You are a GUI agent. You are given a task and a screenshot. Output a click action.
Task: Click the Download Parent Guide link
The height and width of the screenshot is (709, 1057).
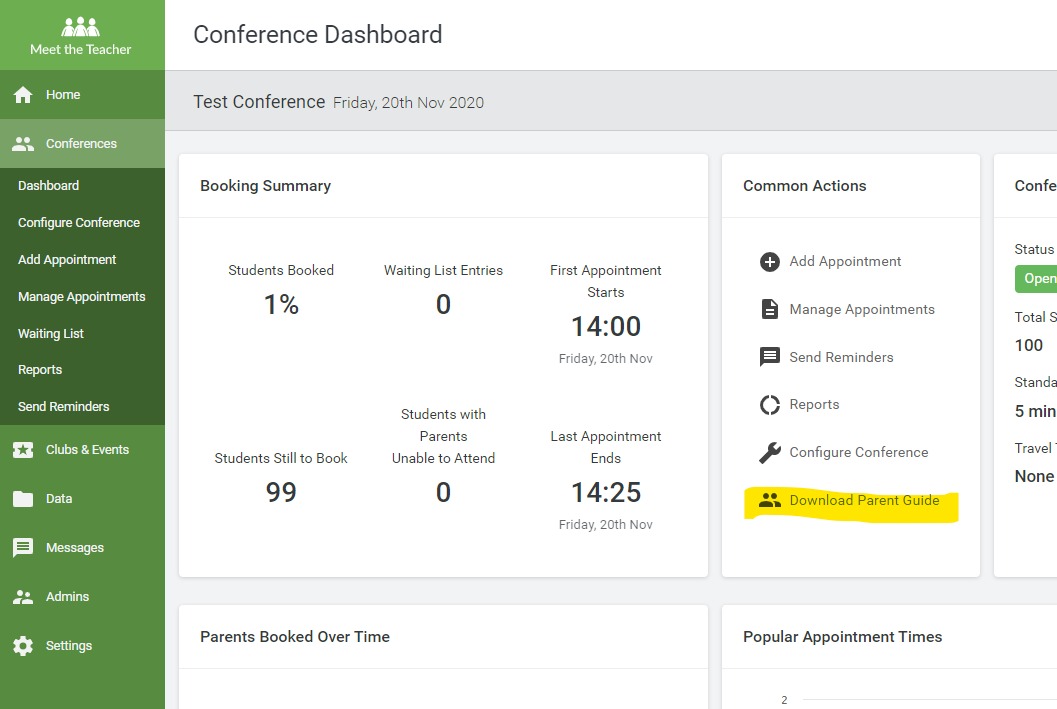tap(864, 500)
